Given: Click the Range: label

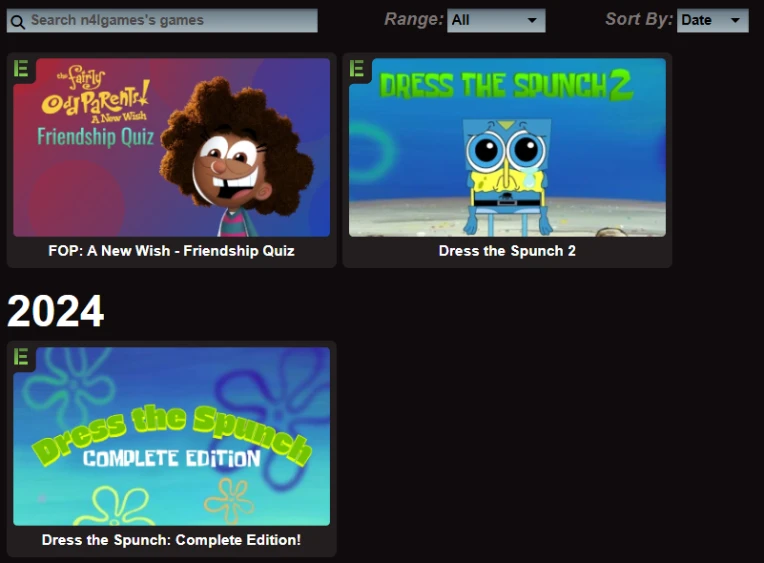Looking at the screenshot, I should tap(414, 19).
